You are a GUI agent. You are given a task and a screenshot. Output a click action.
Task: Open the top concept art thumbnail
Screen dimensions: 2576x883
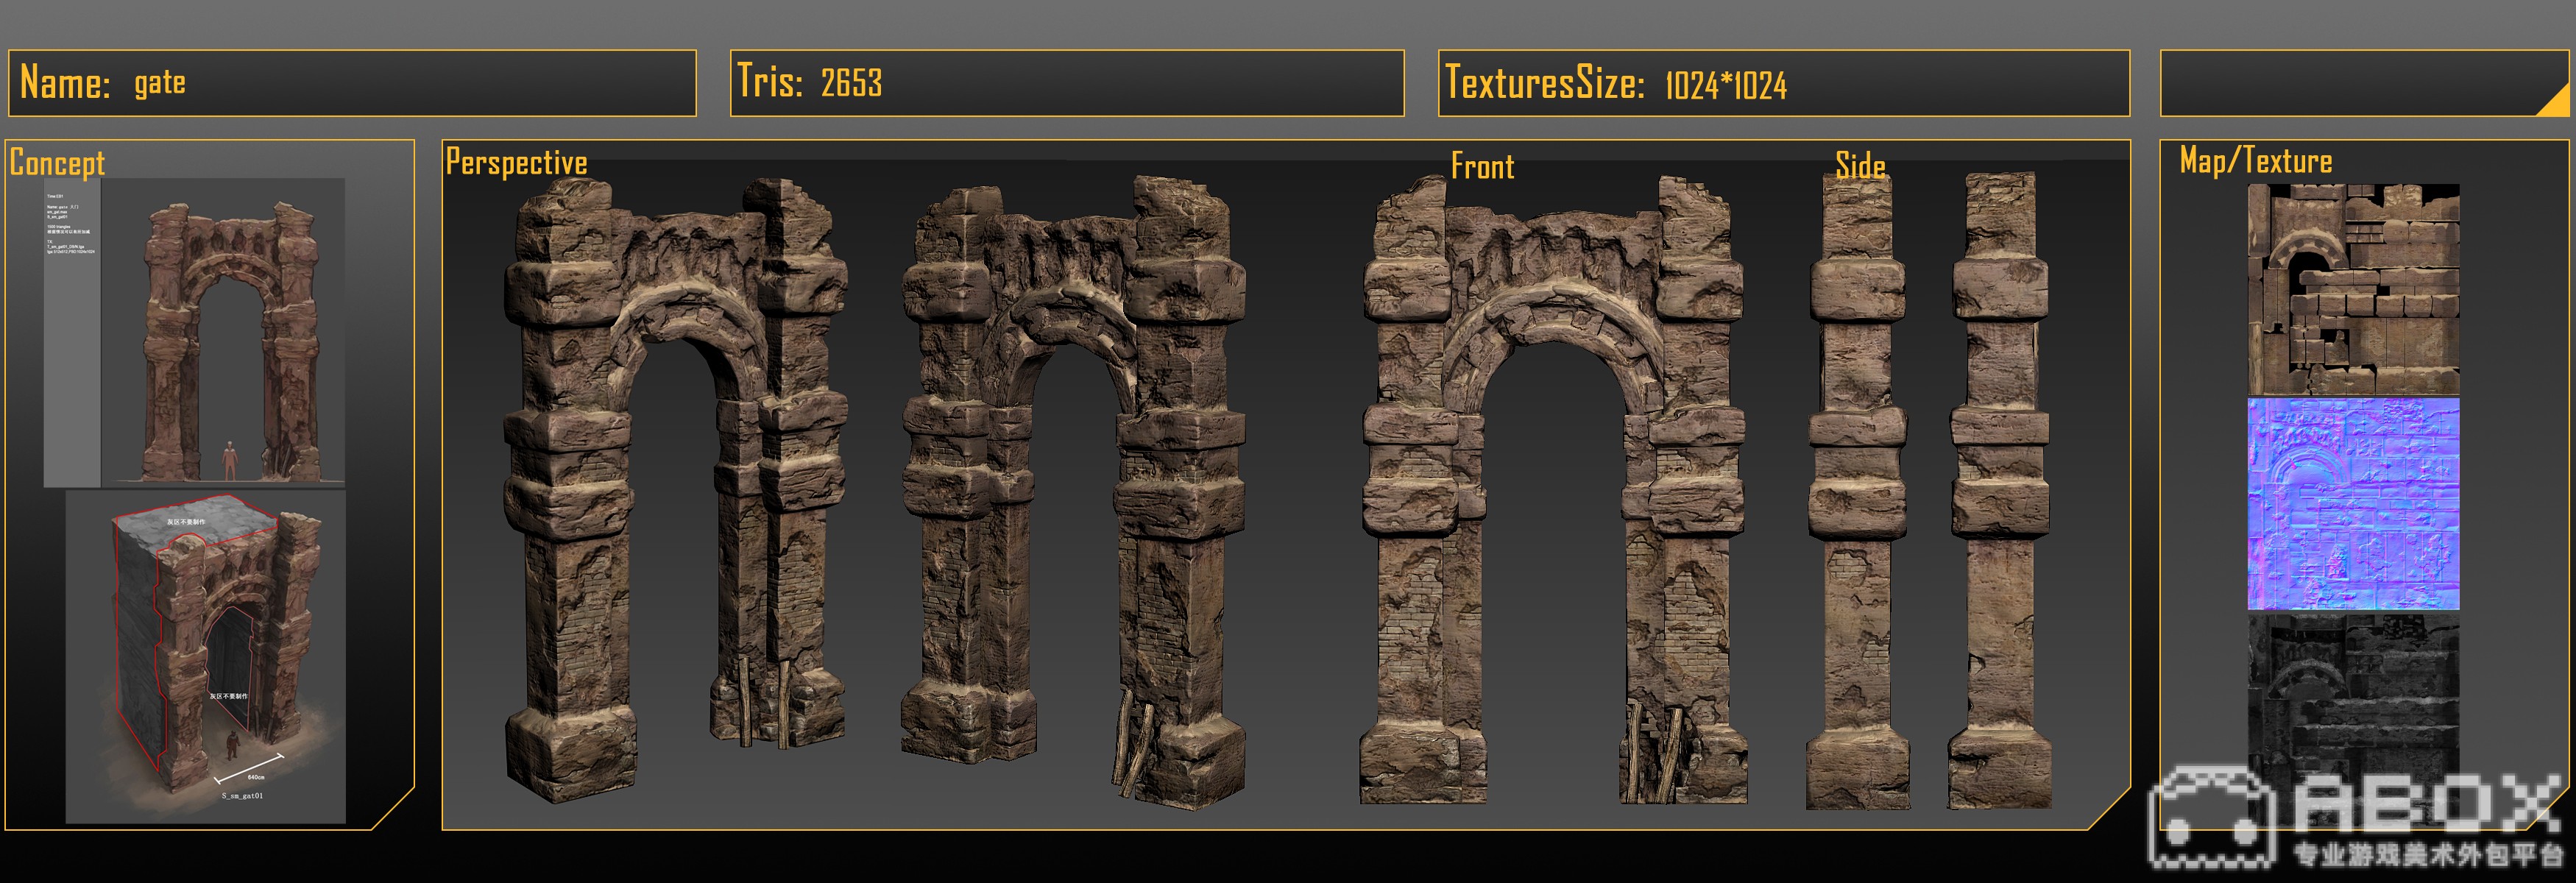coord(194,333)
